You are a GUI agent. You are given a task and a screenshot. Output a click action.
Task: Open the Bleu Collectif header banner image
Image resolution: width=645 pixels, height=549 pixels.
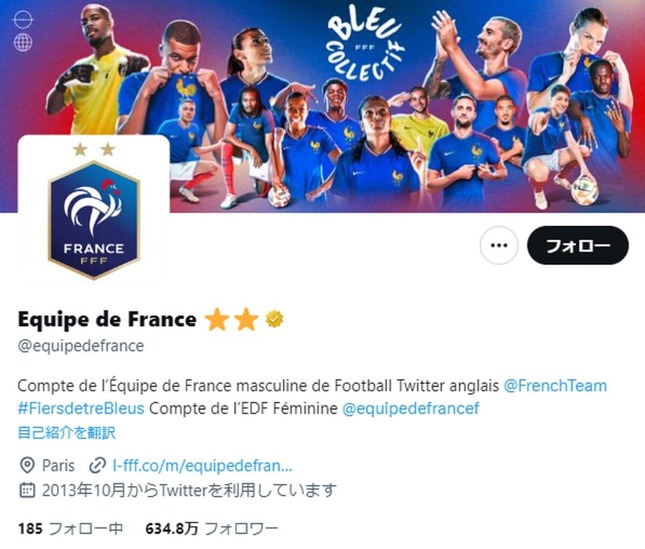(322, 106)
